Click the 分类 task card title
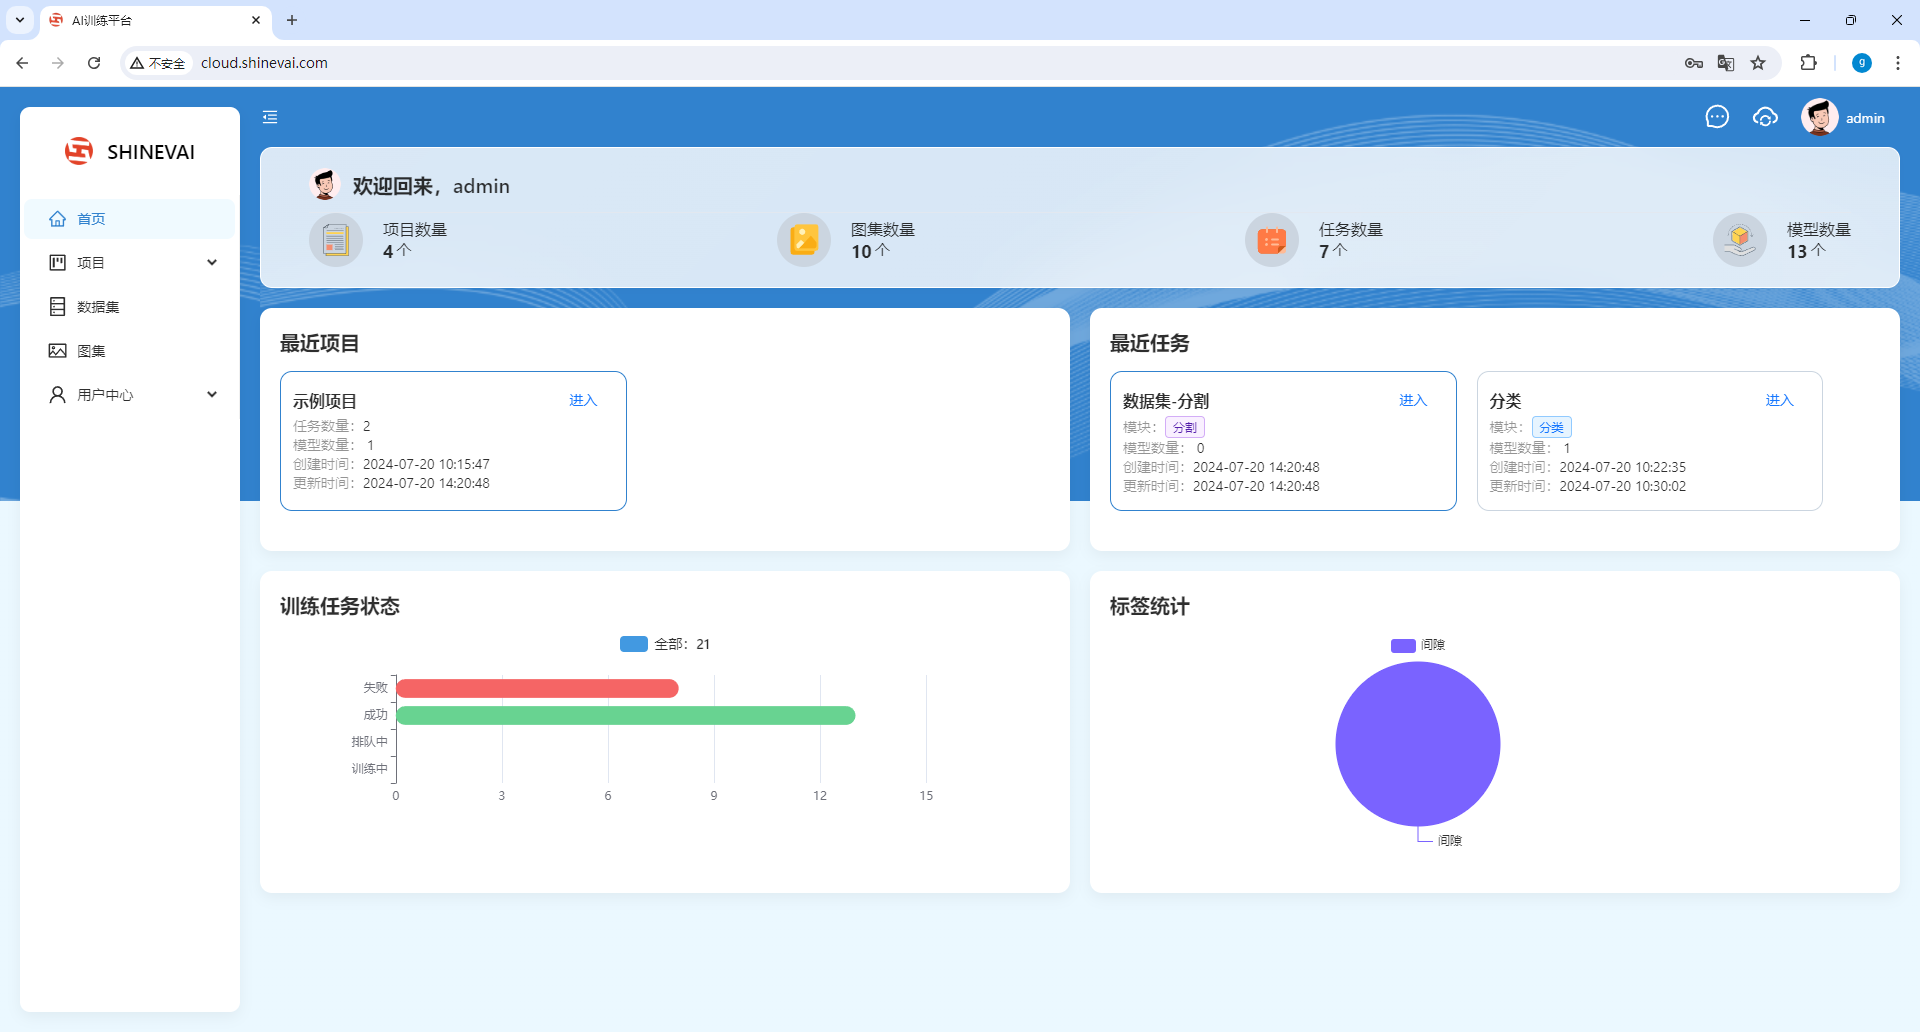The image size is (1920, 1032). [1505, 401]
